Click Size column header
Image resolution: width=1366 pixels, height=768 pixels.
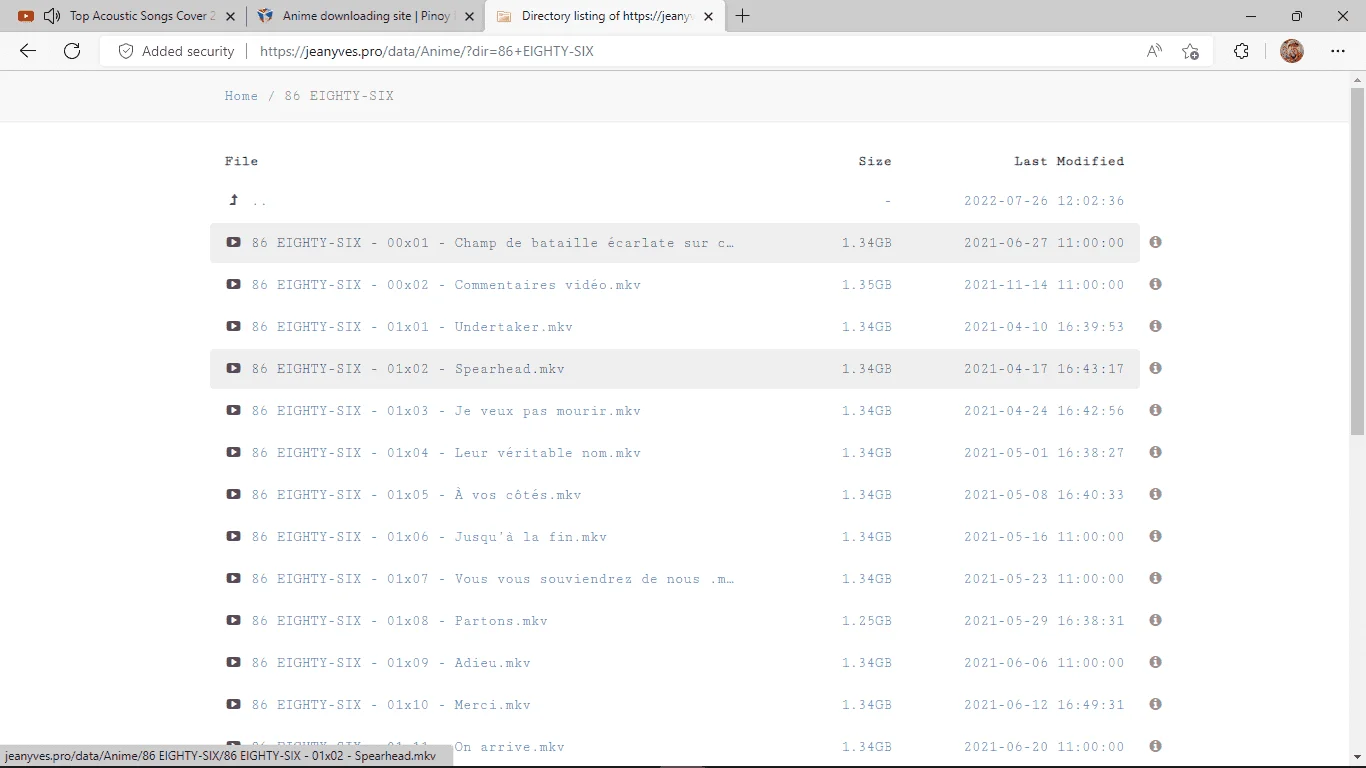tap(874, 161)
